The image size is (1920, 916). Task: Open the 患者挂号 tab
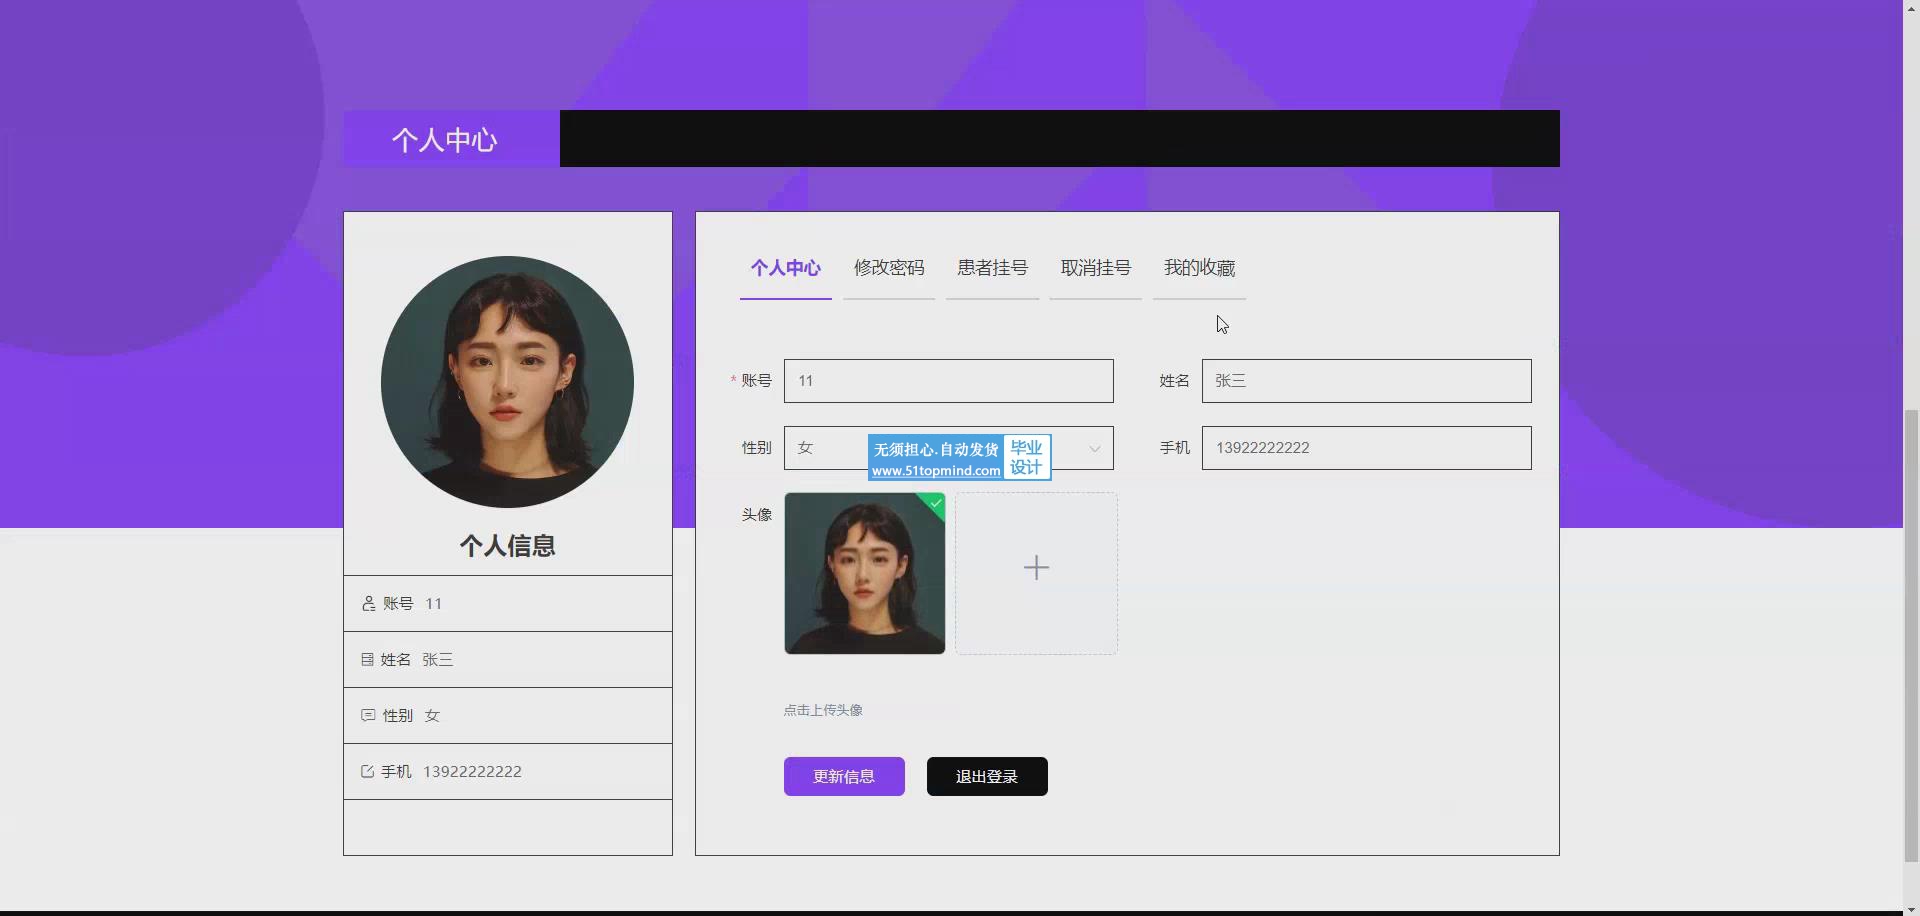click(x=992, y=268)
